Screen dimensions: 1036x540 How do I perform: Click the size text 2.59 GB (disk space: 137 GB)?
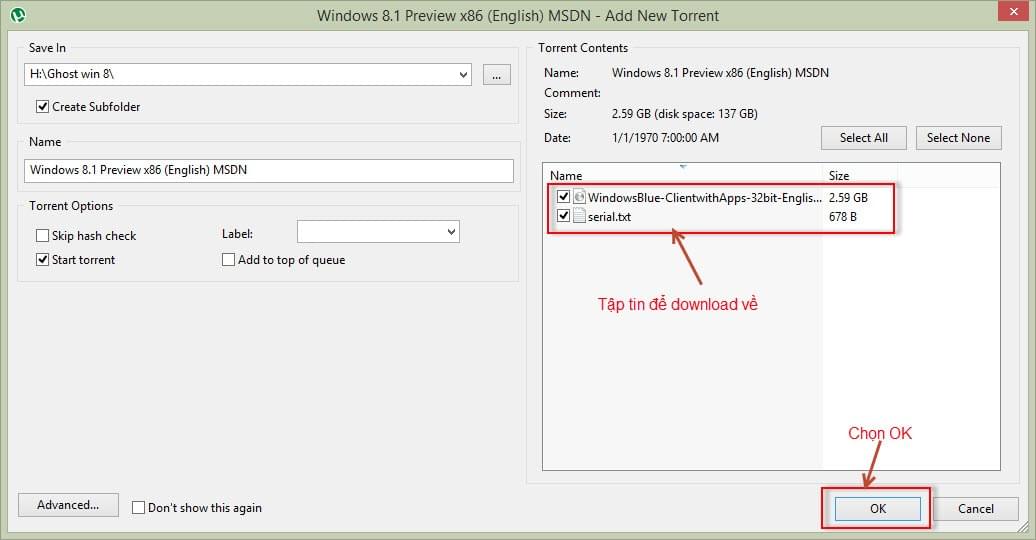(684, 114)
